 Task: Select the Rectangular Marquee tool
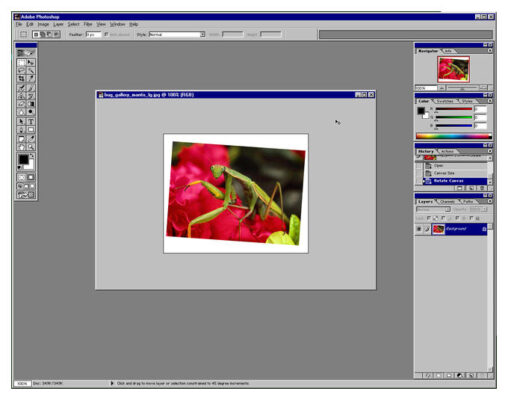coord(21,62)
